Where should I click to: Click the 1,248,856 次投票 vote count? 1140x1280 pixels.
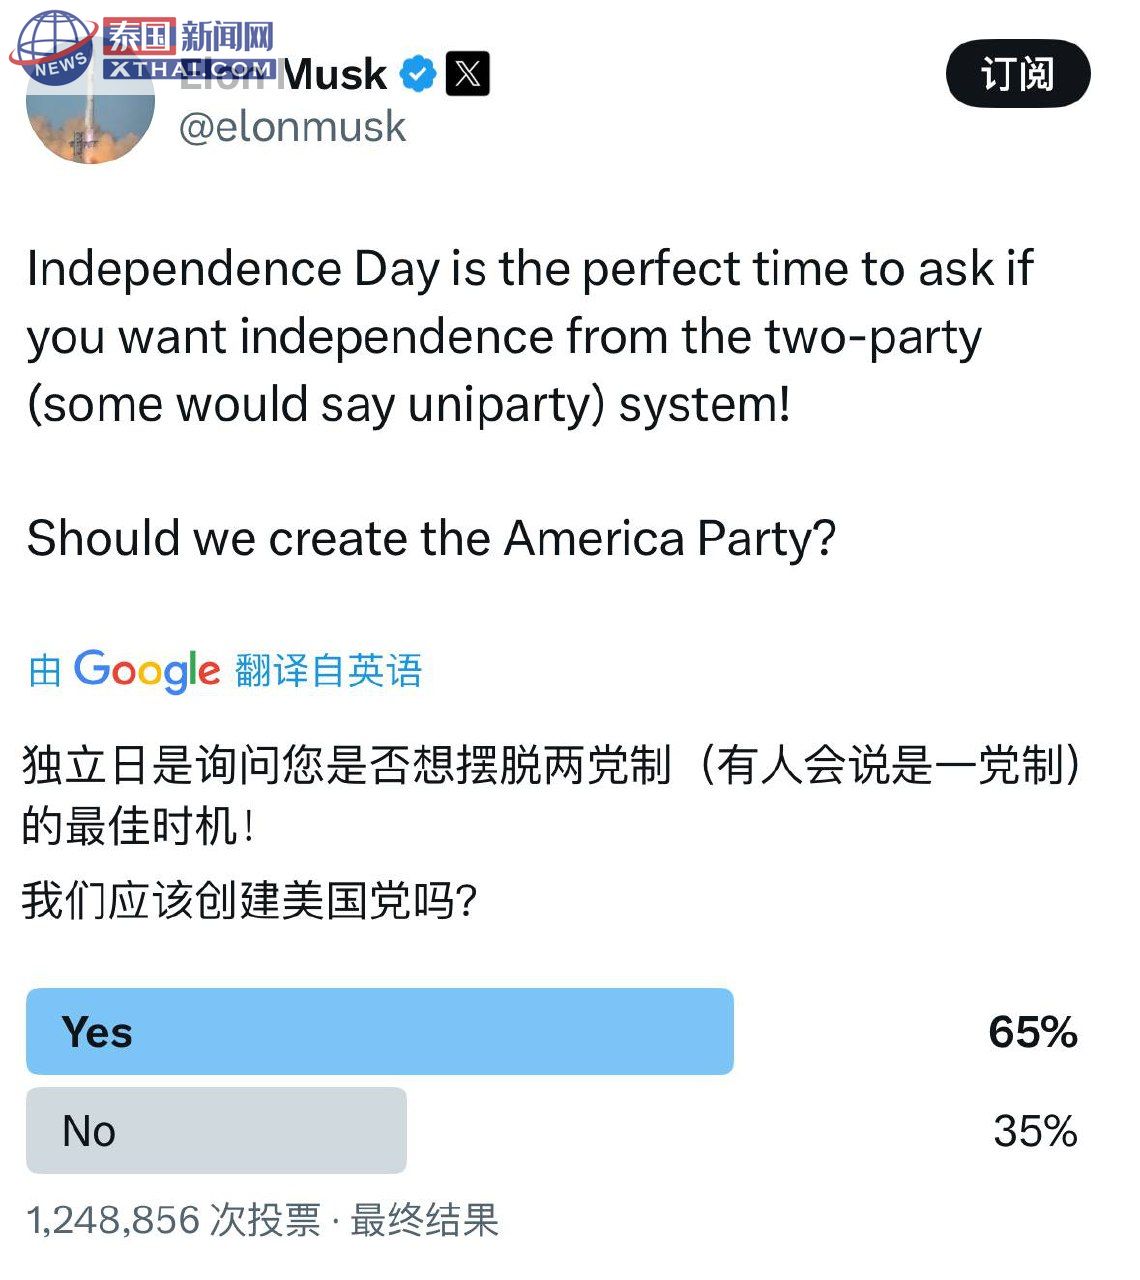tap(173, 1220)
